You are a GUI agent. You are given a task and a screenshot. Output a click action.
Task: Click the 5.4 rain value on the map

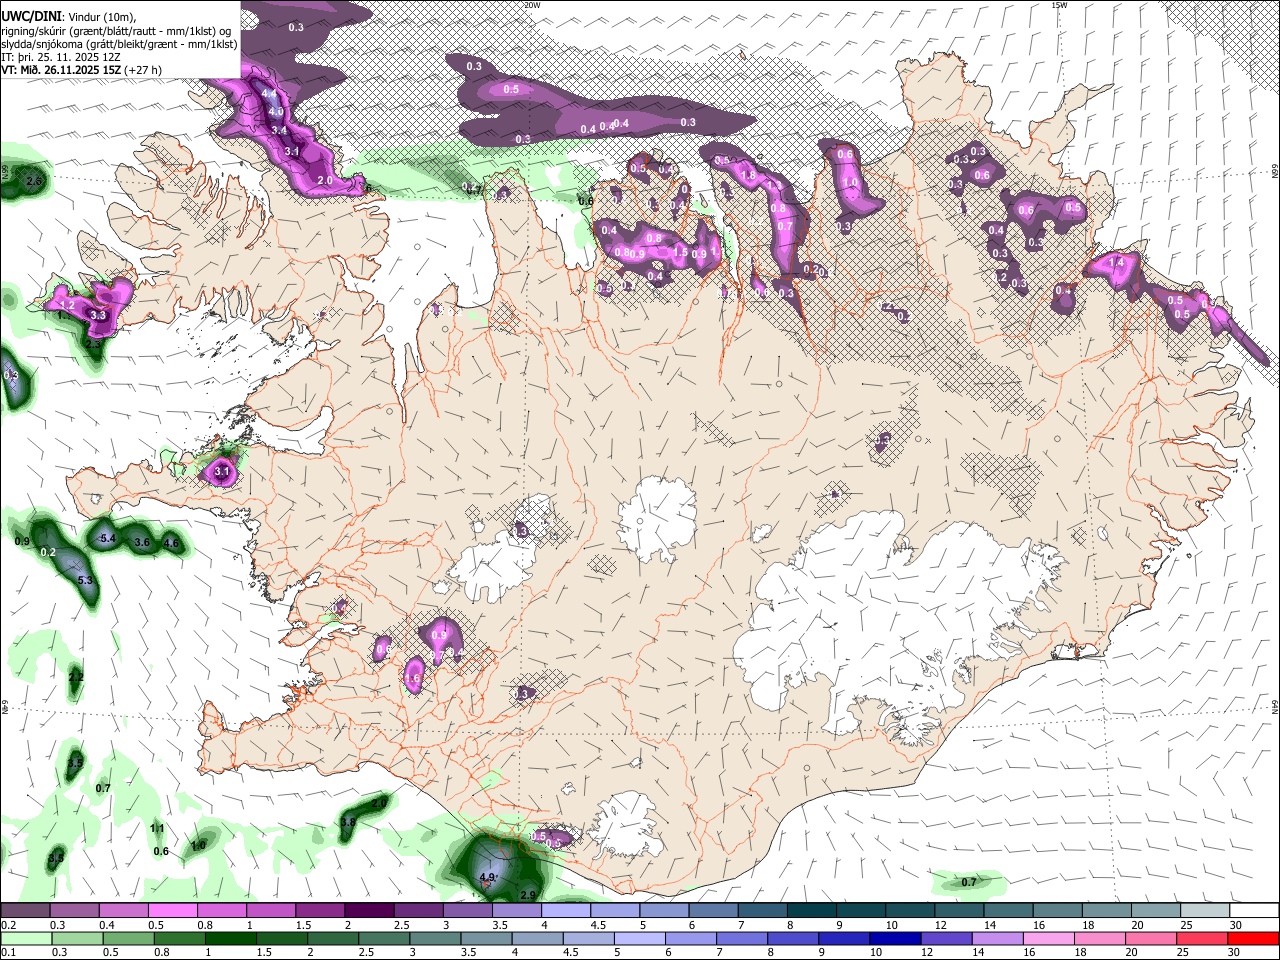point(109,539)
